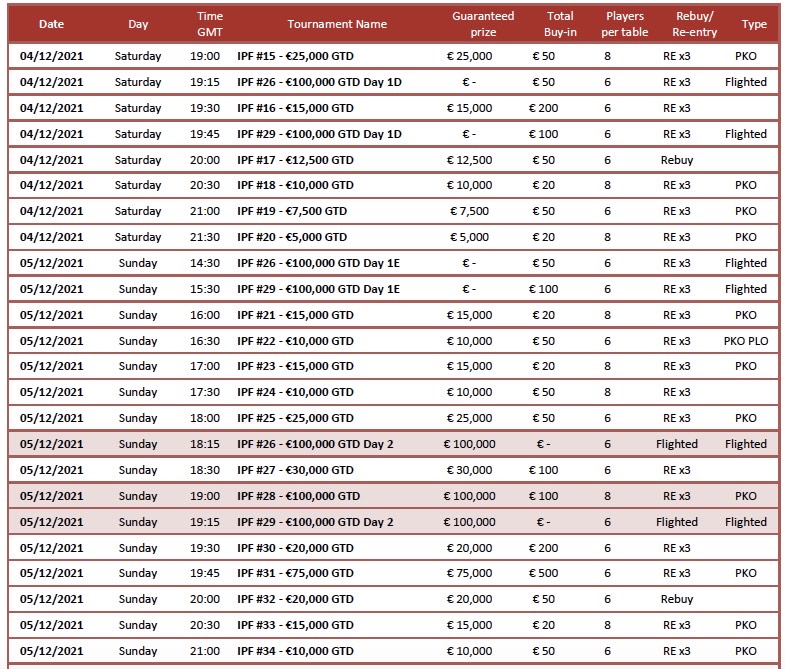The height and width of the screenshot is (669, 785).
Task: Select tournament IPF #32 - €20,000 GTD
Action: pos(295,600)
